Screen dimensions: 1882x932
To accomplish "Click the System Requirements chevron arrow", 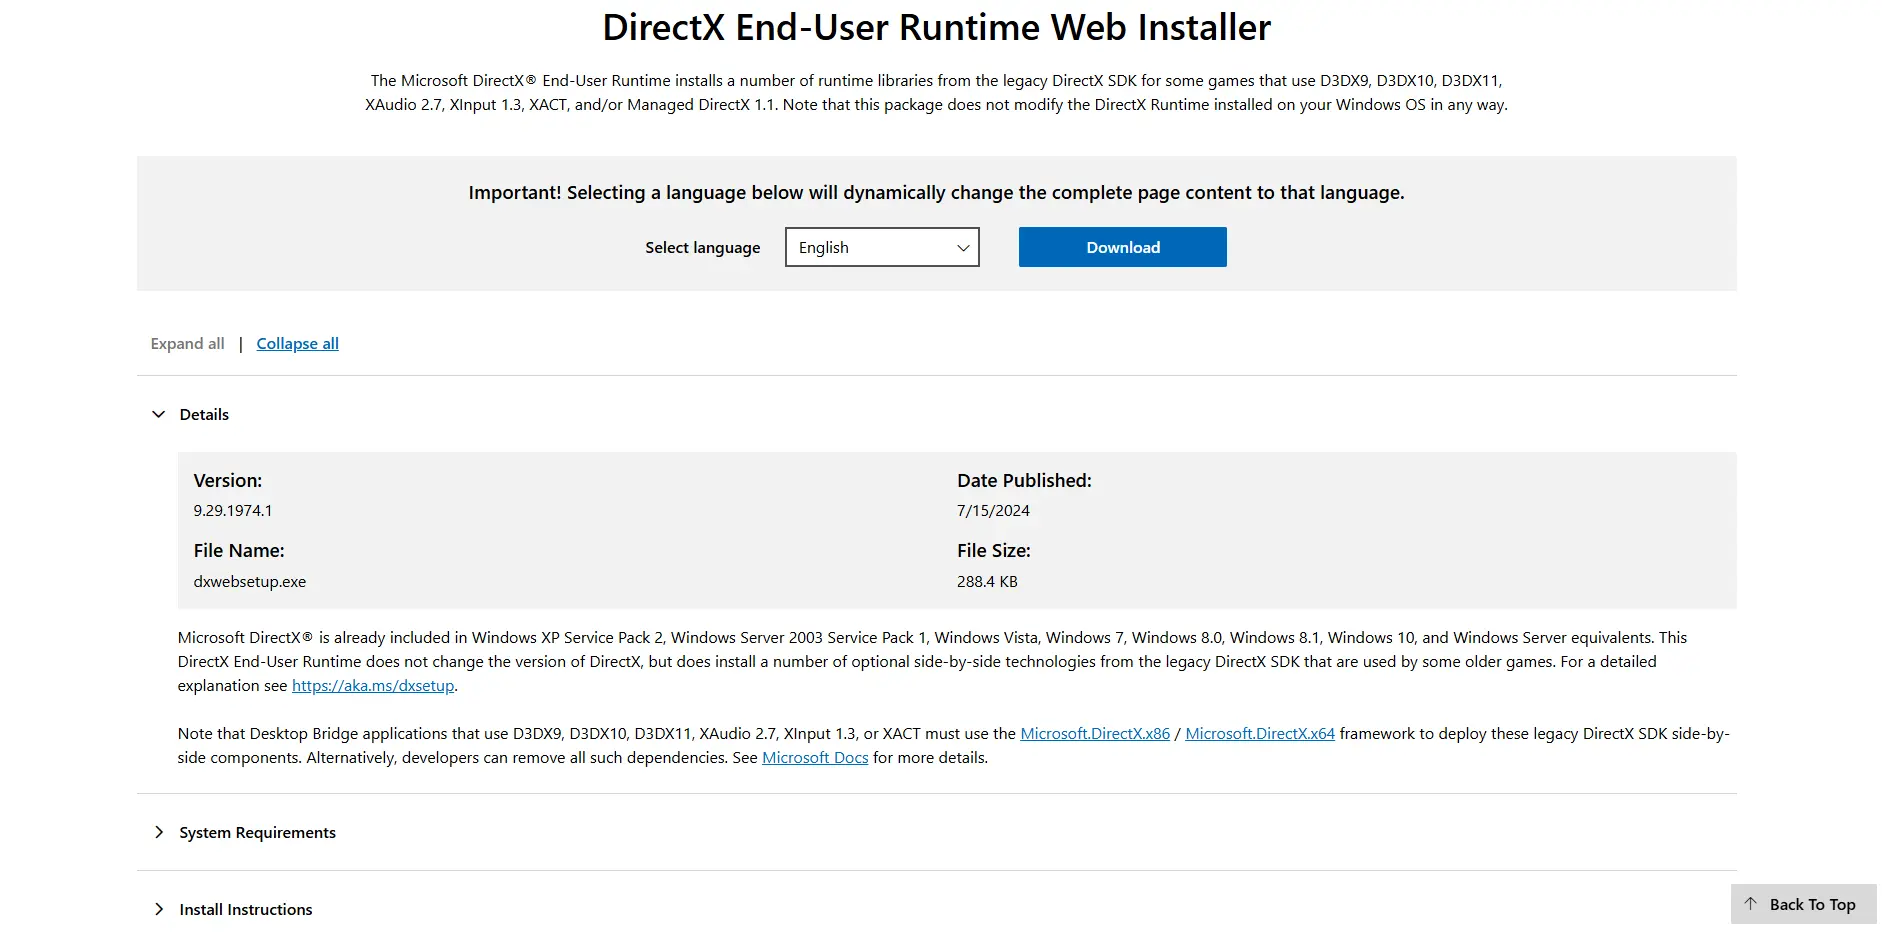I will pos(158,832).
